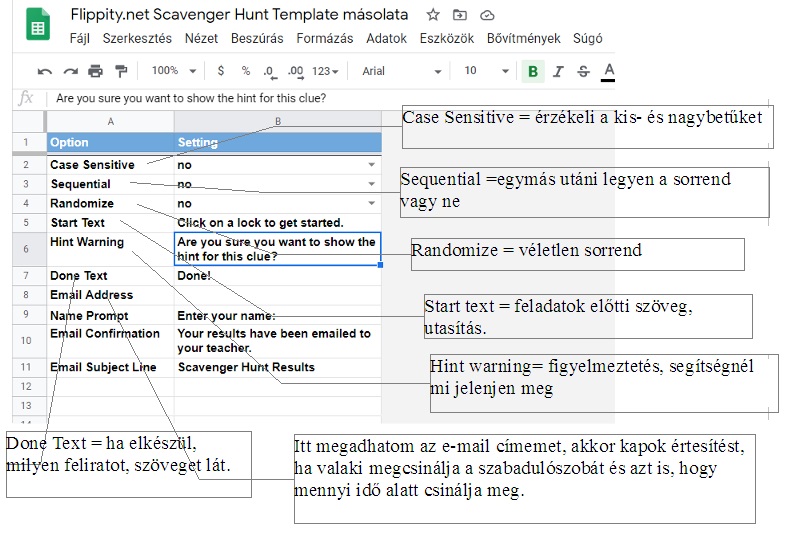Select the 'Email Confirmation' cell
Image resolution: width=793 pixels, height=535 pixels.
(x=110, y=341)
